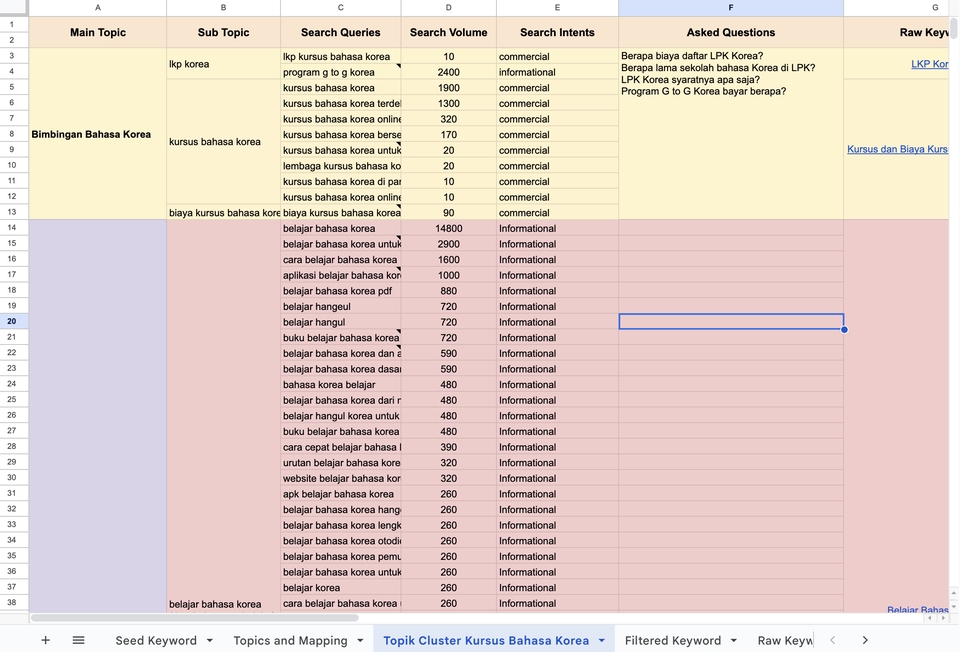The height and width of the screenshot is (652, 960).
Task: Select column F header
Action: click(730, 8)
